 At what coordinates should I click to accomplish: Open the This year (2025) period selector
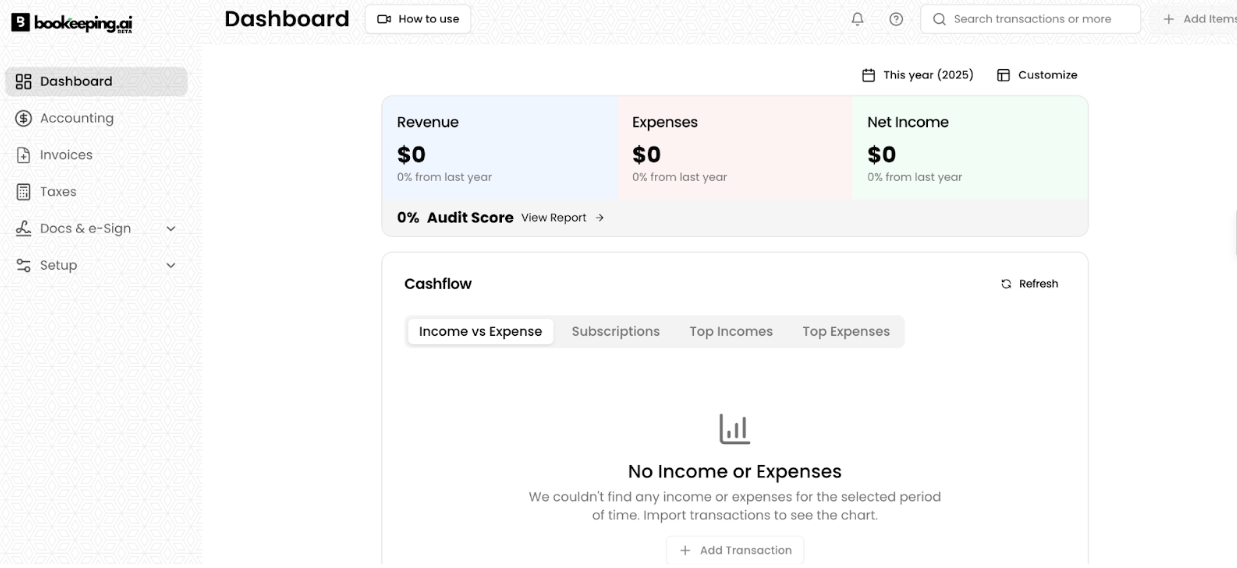(917, 75)
